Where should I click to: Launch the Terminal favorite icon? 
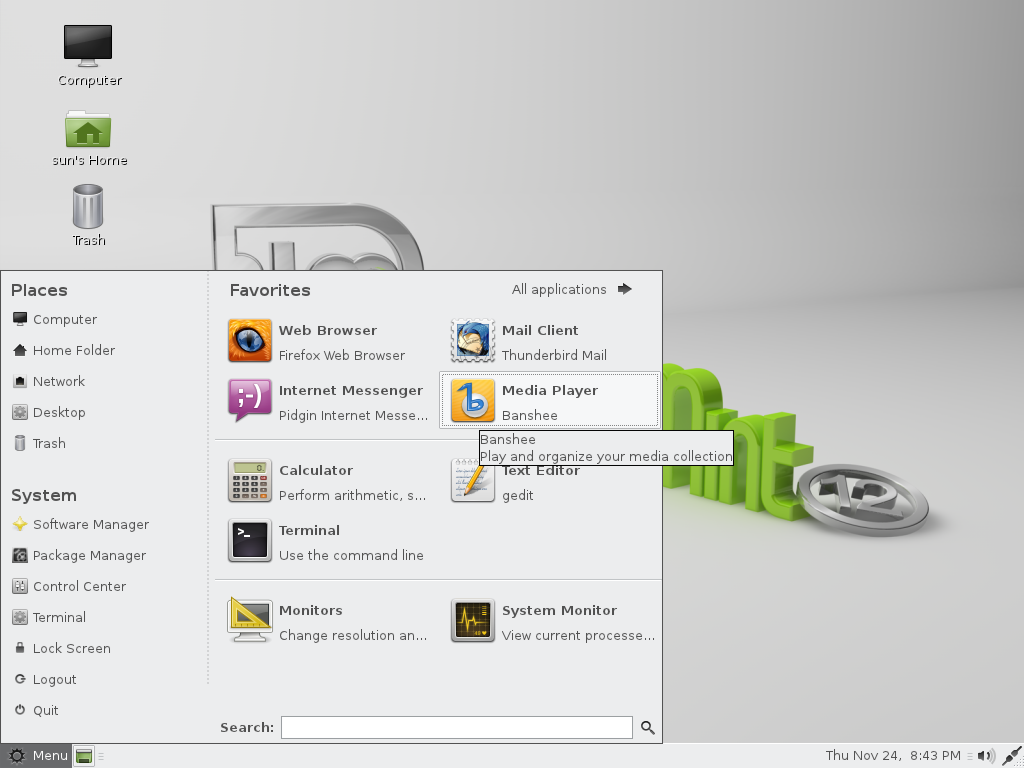249,541
